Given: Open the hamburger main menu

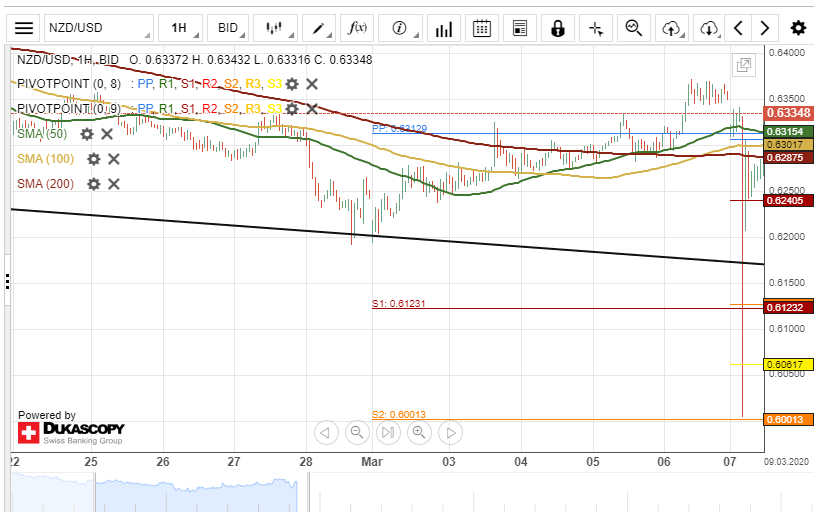Looking at the screenshot, I should pos(23,28).
